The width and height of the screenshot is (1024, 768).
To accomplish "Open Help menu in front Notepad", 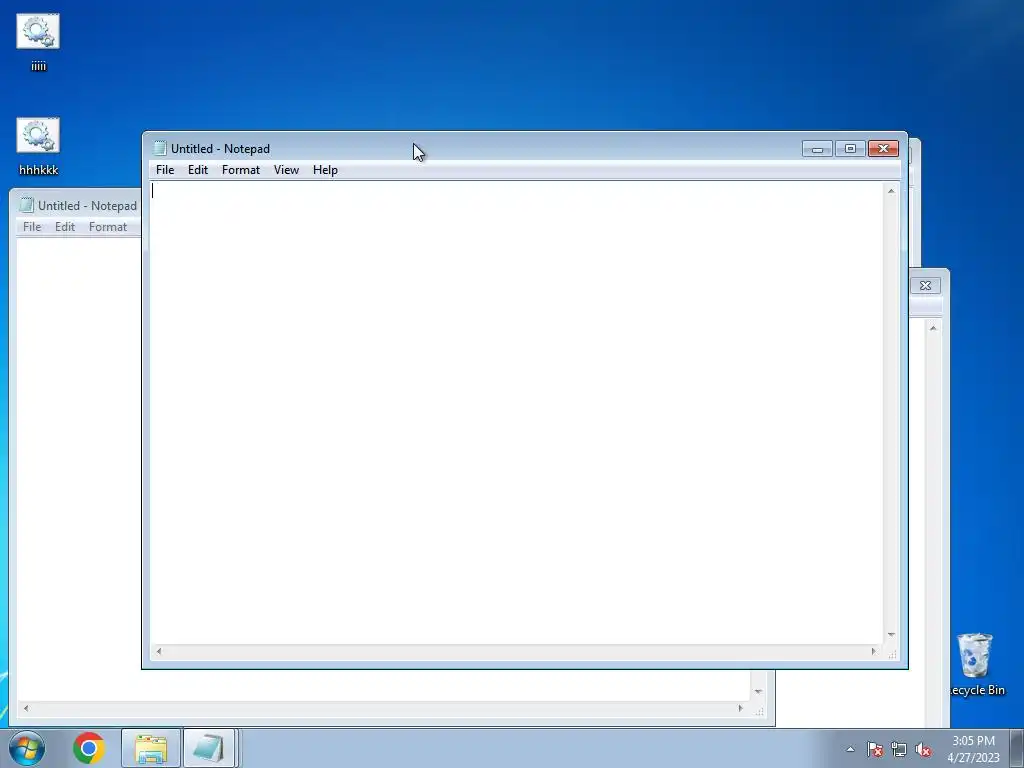I will (325, 170).
